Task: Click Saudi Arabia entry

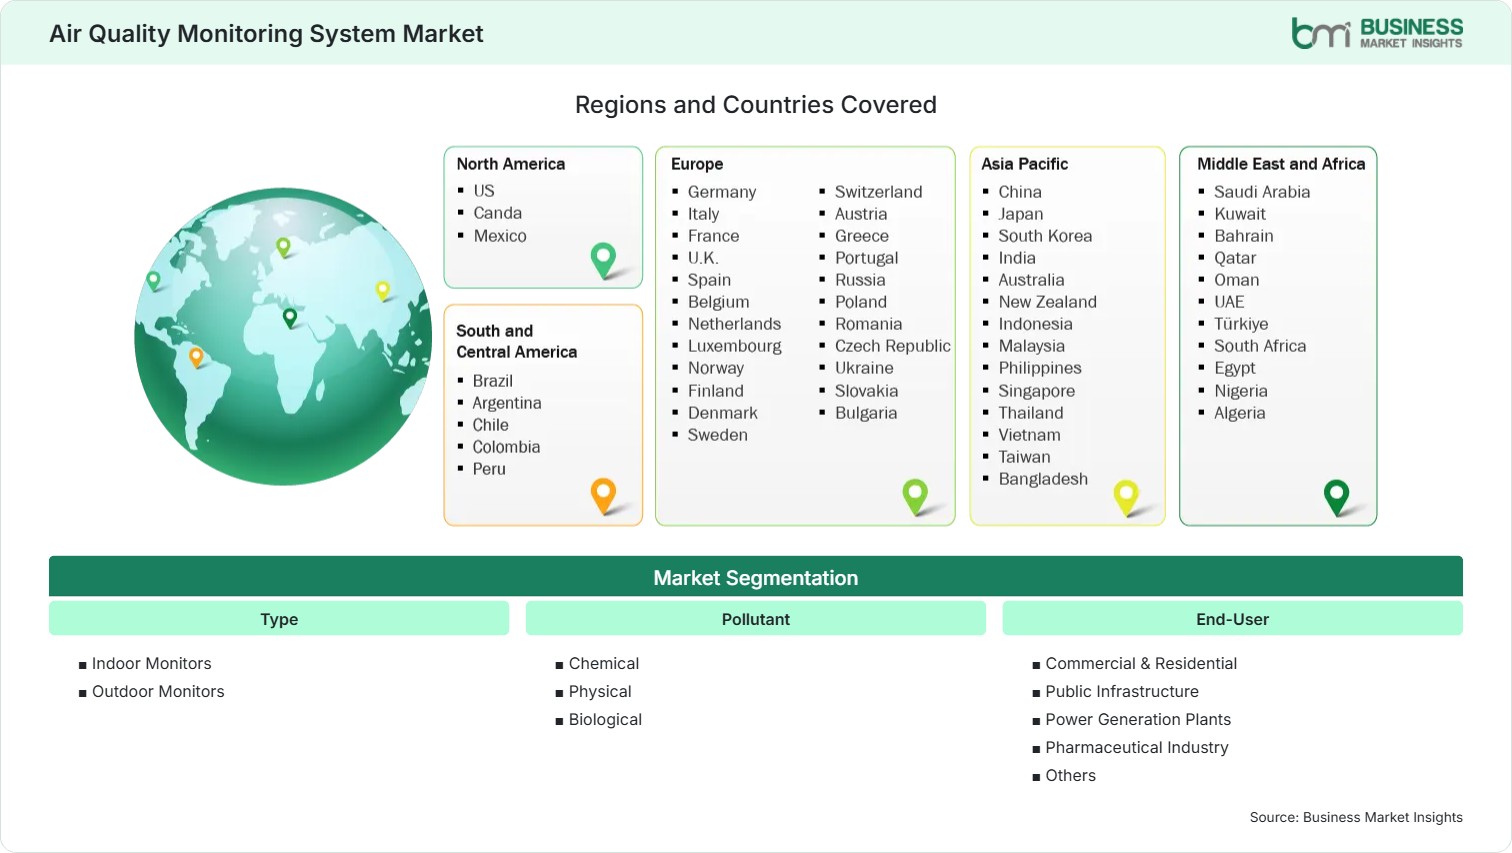Action: coord(1262,192)
